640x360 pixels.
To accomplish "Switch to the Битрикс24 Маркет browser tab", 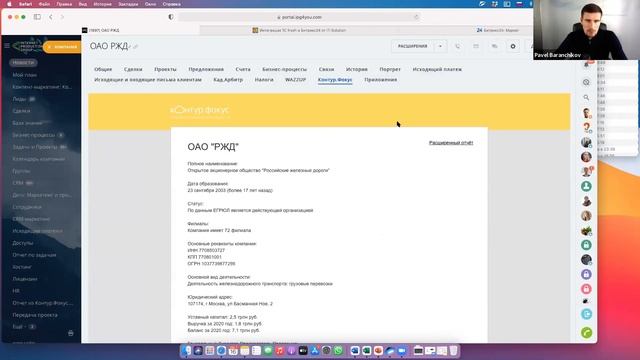I will pyautogui.click(x=498, y=30).
